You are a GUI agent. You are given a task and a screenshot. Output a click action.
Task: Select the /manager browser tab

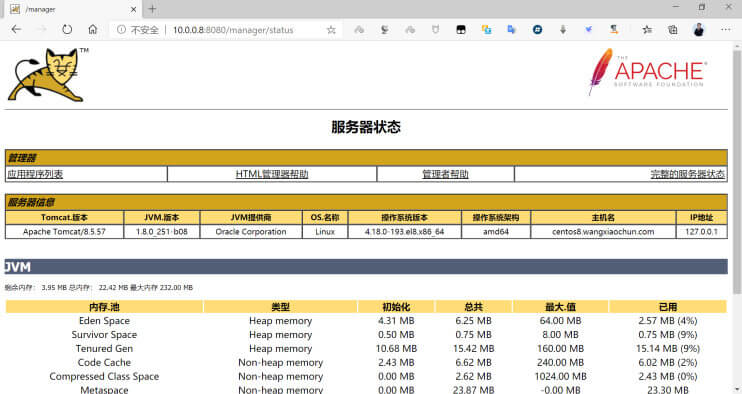click(x=73, y=9)
